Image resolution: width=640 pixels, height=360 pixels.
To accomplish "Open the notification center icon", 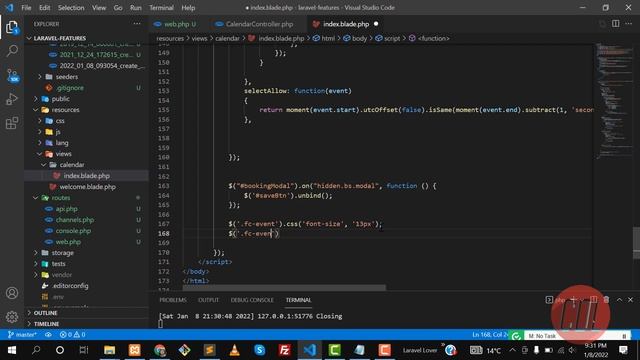I will point(623,350).
